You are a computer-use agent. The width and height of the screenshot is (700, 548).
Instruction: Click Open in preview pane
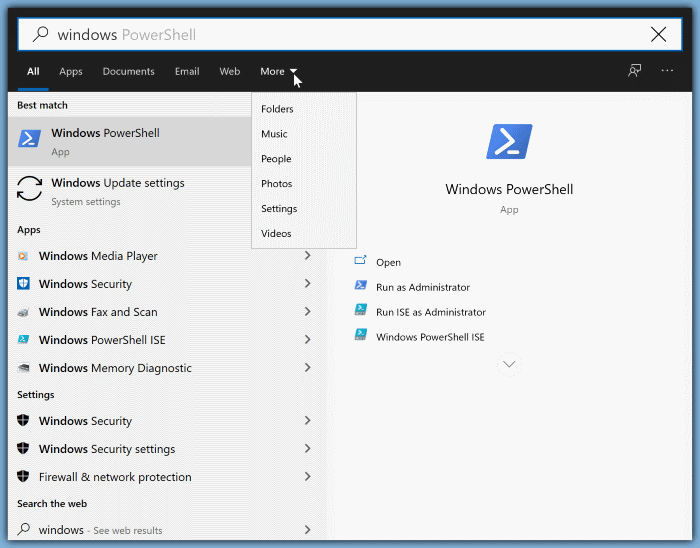pos(388,262)
